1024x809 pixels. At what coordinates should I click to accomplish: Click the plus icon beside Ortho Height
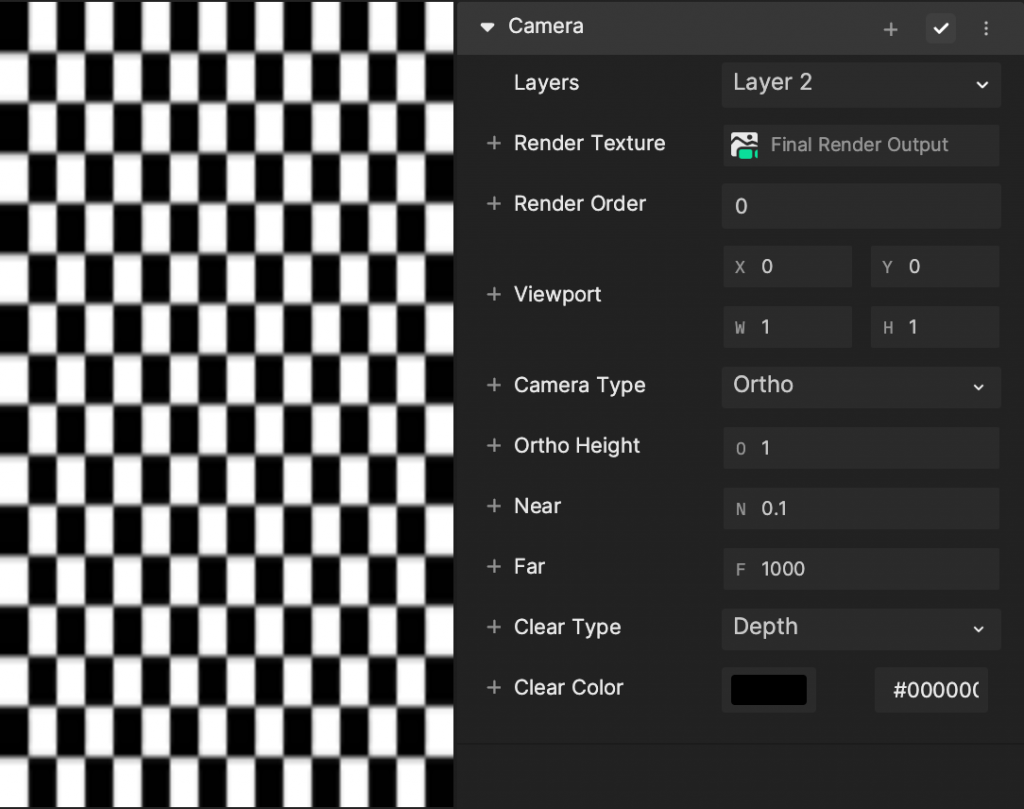pyautogui.click(x=494, y=446)
